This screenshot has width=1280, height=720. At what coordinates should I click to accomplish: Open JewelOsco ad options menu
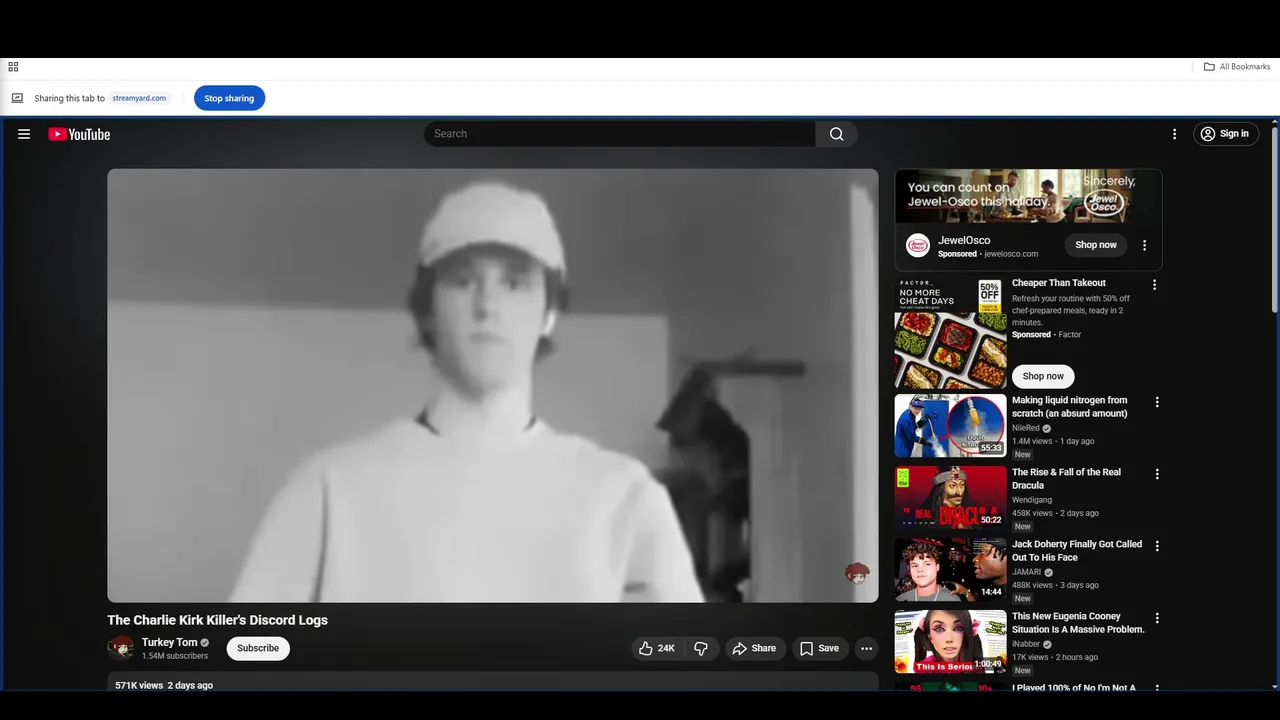tap(1145, 245)
